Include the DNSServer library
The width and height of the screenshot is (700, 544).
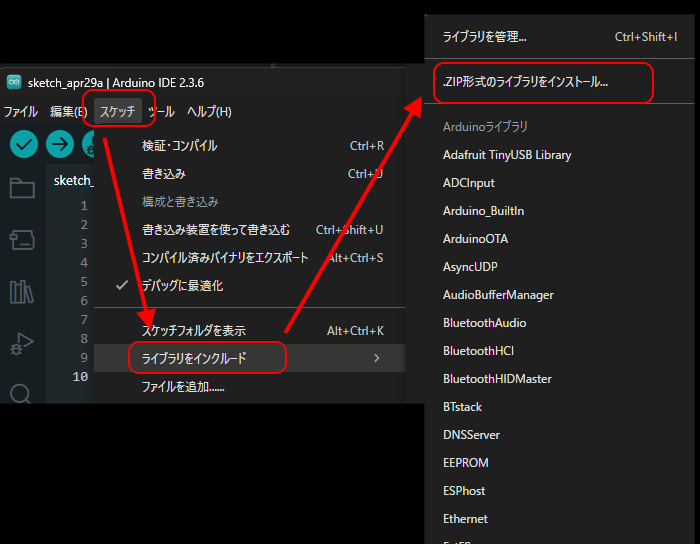[x=560, y=435]
